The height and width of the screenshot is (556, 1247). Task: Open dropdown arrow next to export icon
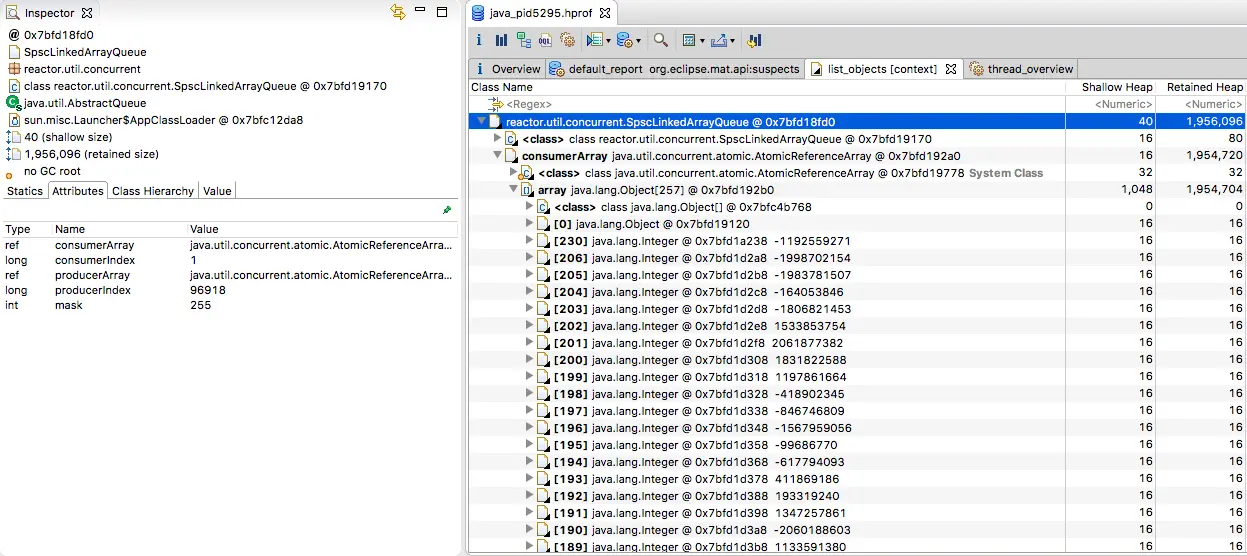tap(732, 42)
